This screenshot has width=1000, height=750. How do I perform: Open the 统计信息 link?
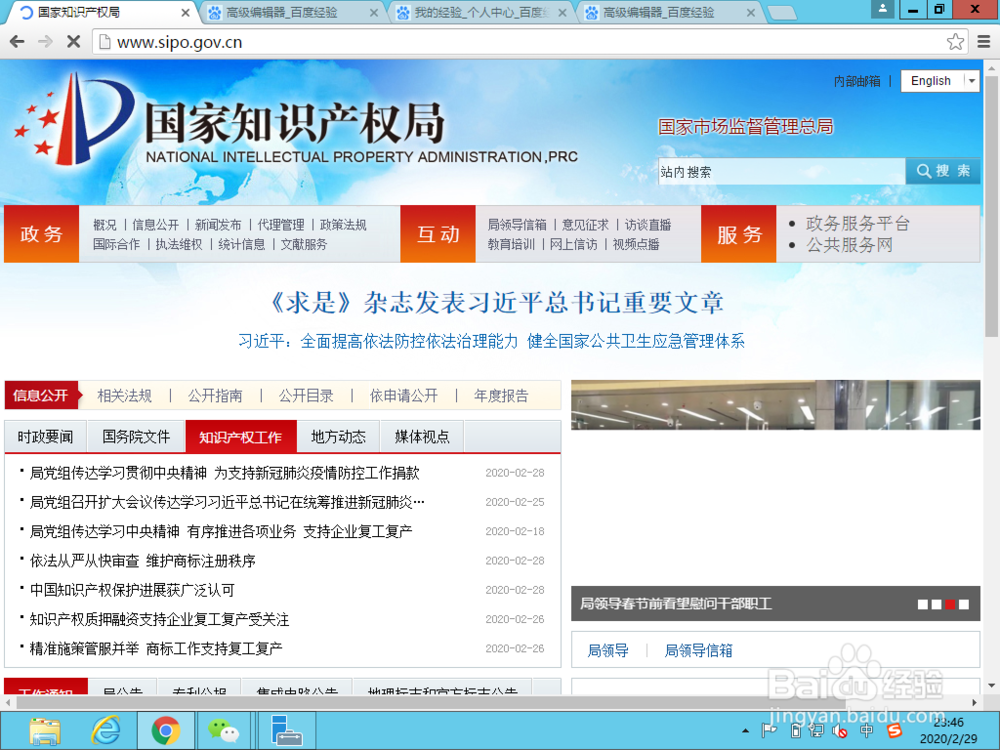pos(242,244)
